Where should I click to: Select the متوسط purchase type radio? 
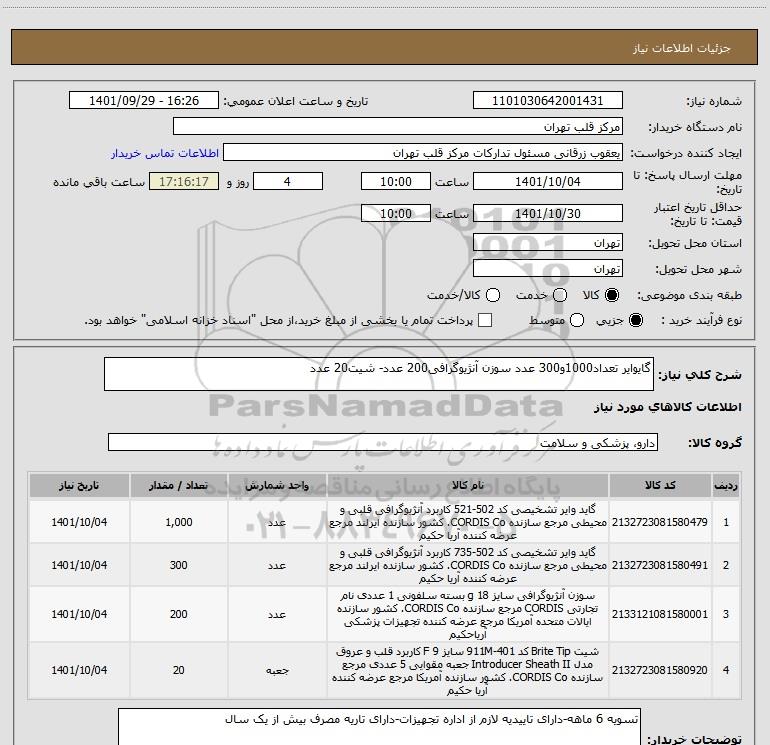click(x=577, y=320)
